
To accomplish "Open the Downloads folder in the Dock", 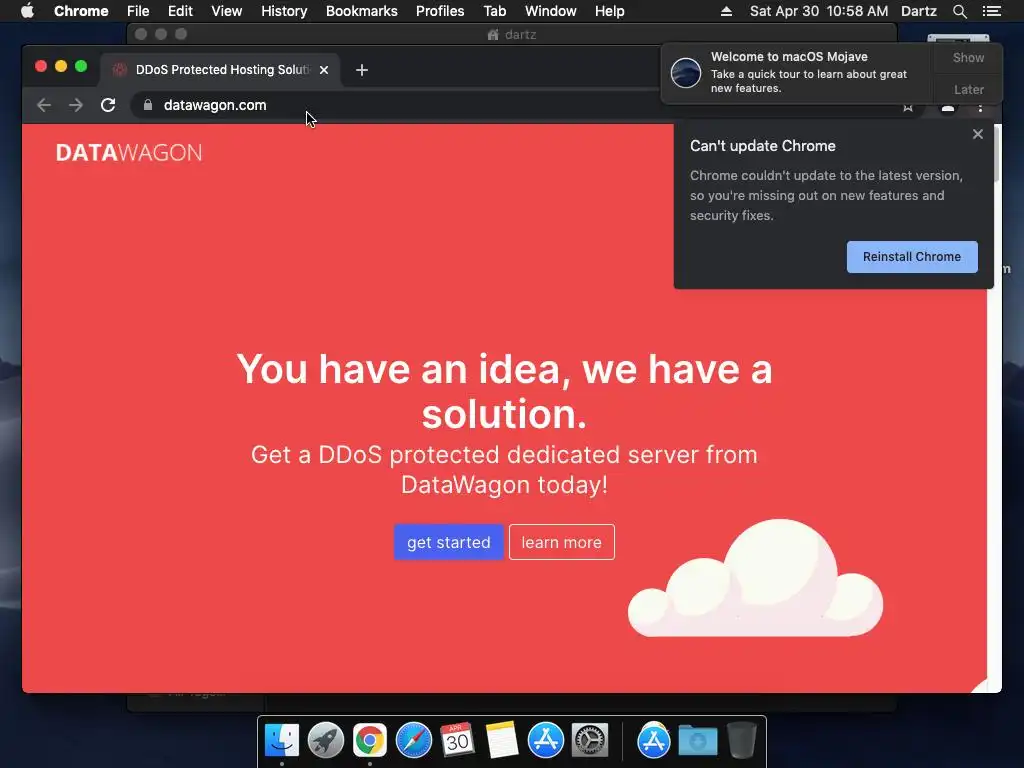I will [x=697, y=741].
